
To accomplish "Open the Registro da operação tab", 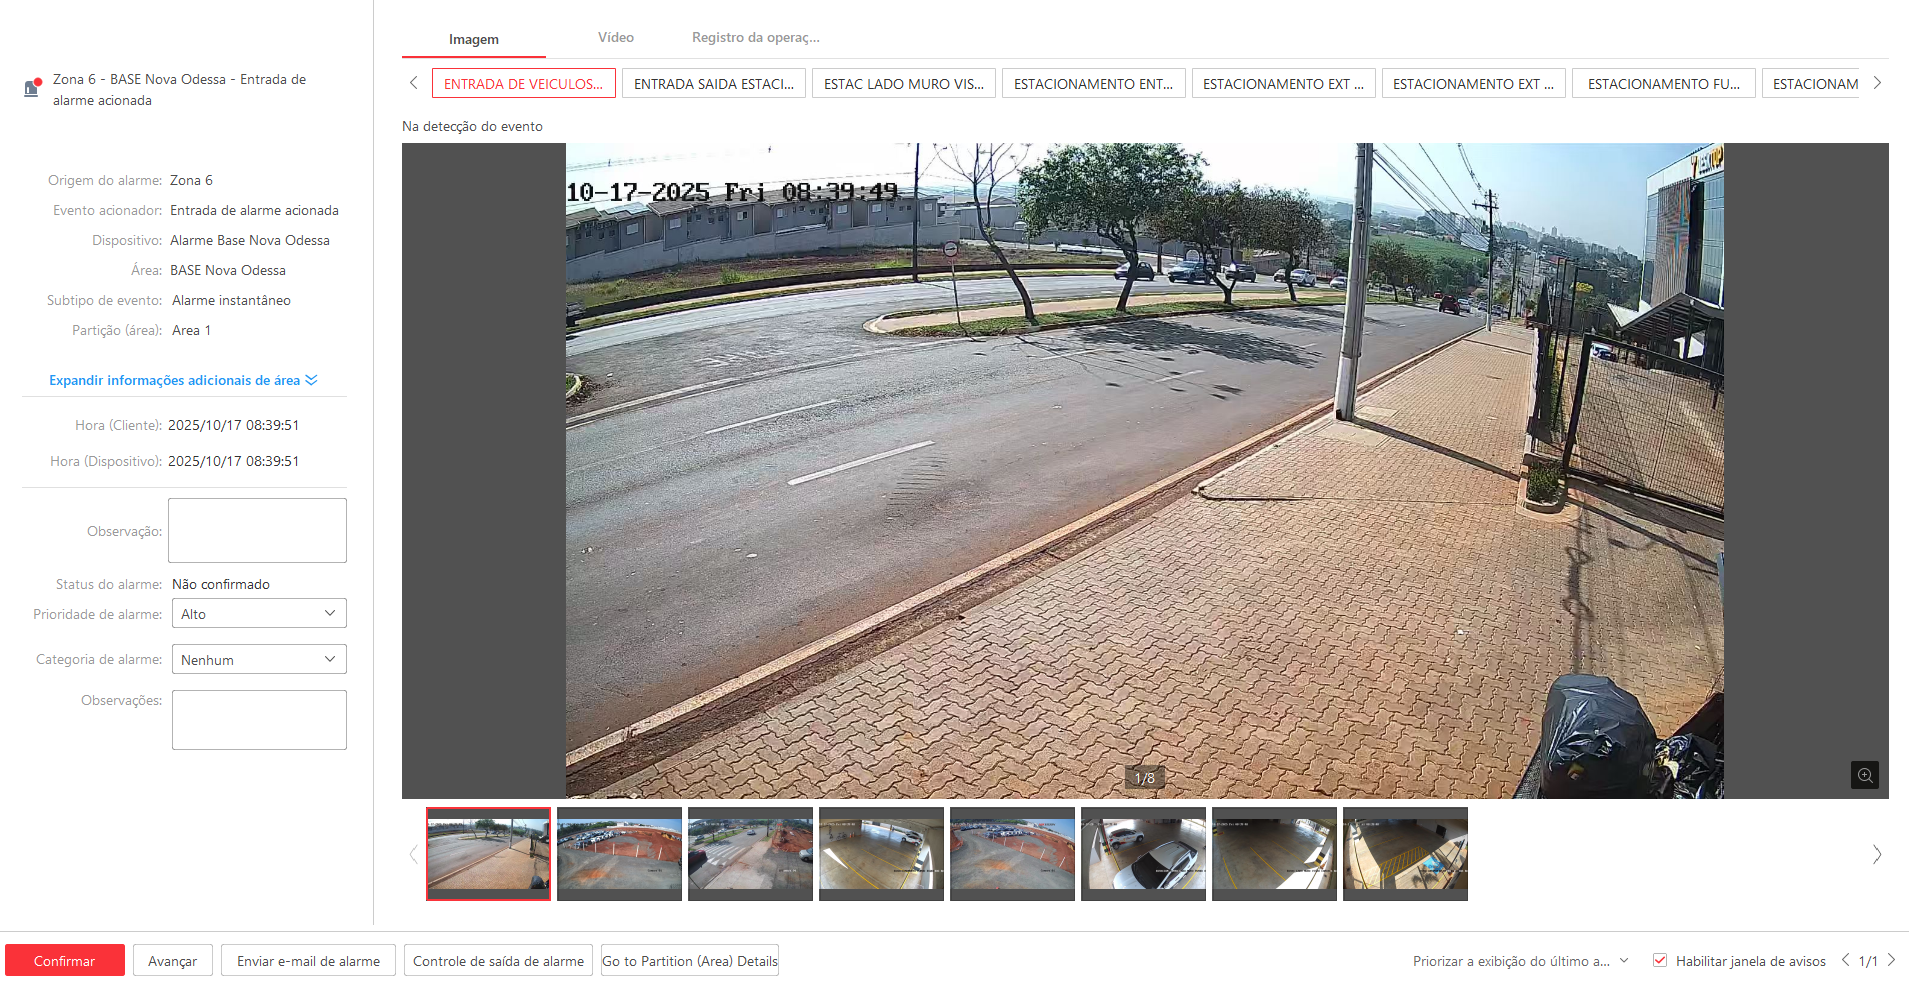I will tap(755, 38).
